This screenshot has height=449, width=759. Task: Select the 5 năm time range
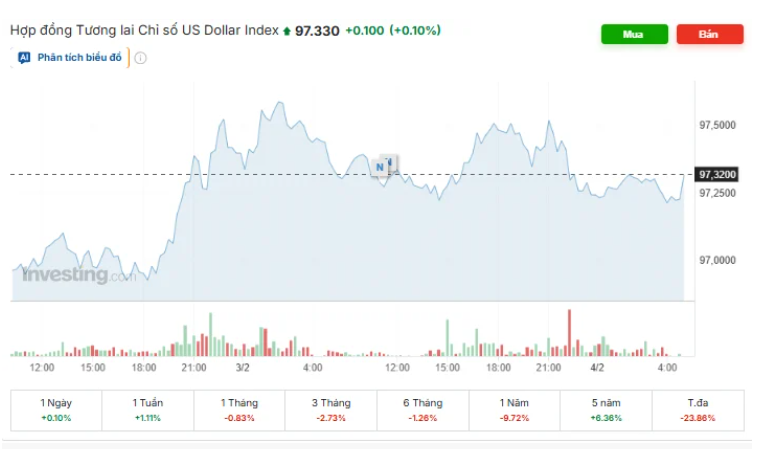(605, 409)
